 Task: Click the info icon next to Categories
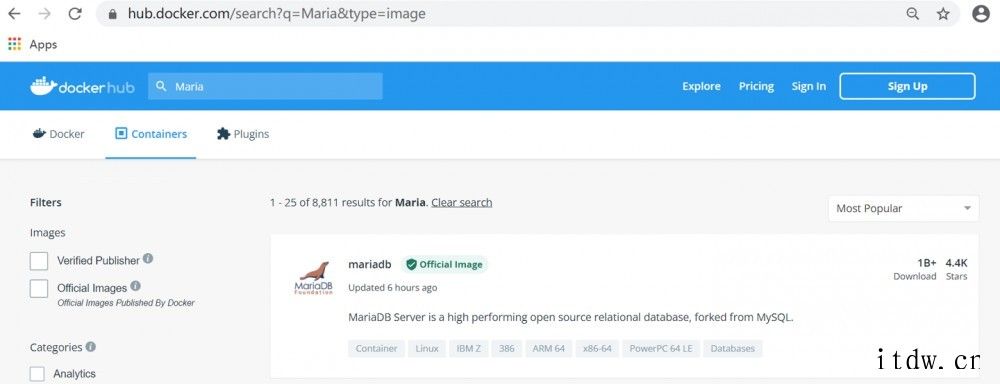pos(91,346)
